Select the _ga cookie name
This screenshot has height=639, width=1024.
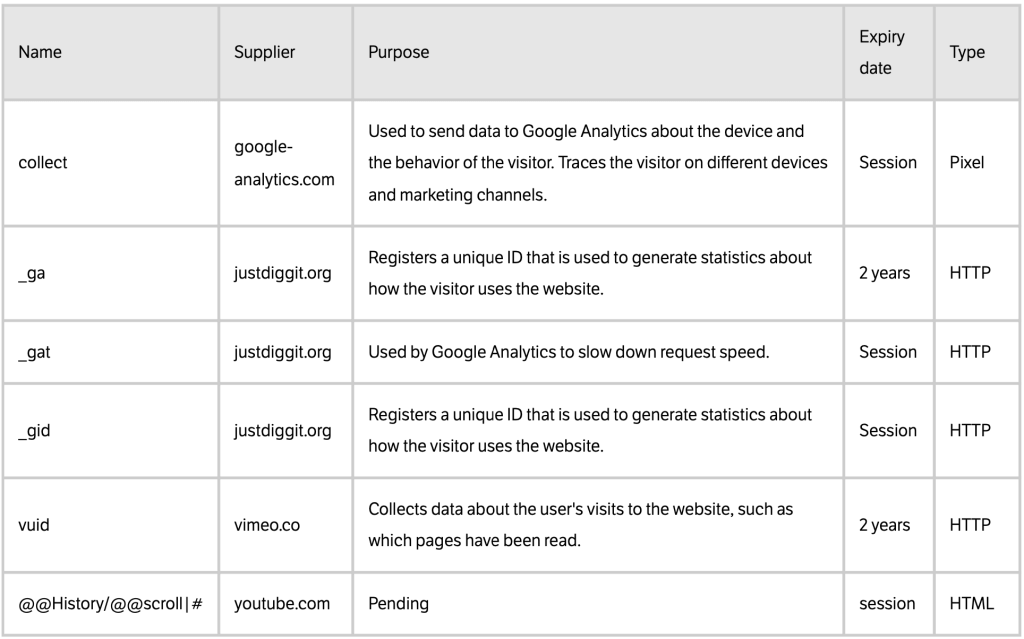pyautogui.click(x=31, y=273)
